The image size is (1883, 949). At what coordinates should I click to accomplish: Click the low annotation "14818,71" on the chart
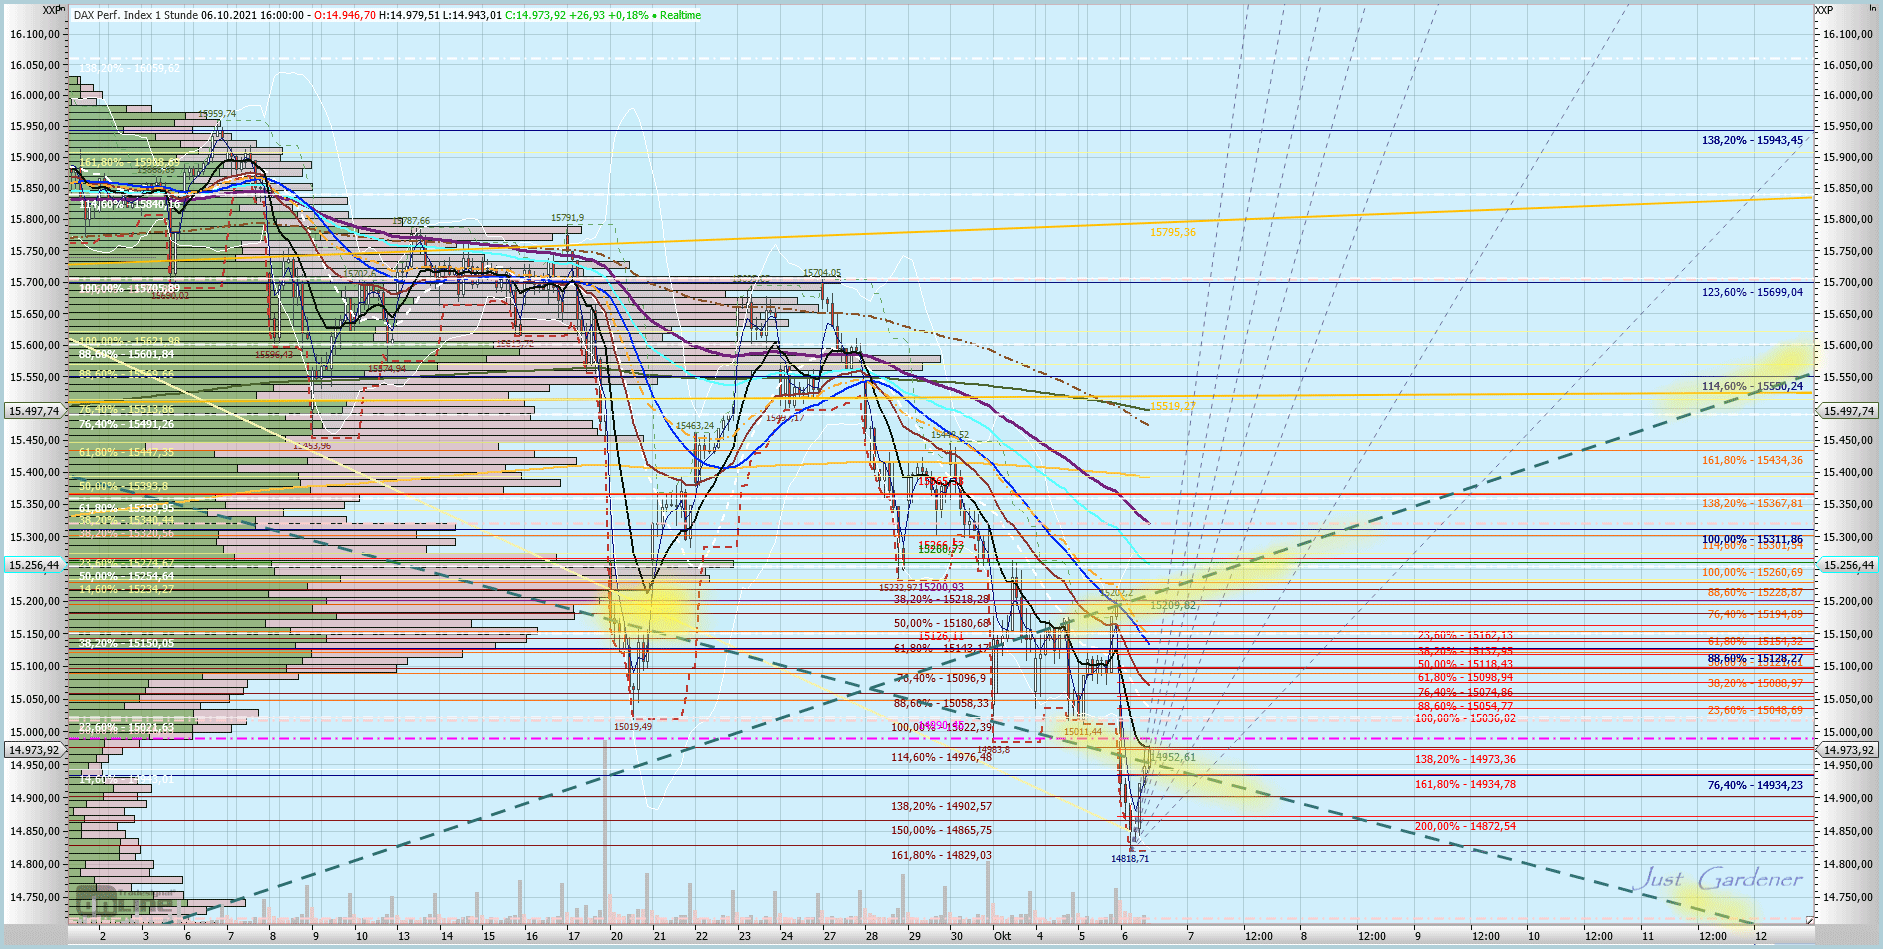coord(1129,859)
